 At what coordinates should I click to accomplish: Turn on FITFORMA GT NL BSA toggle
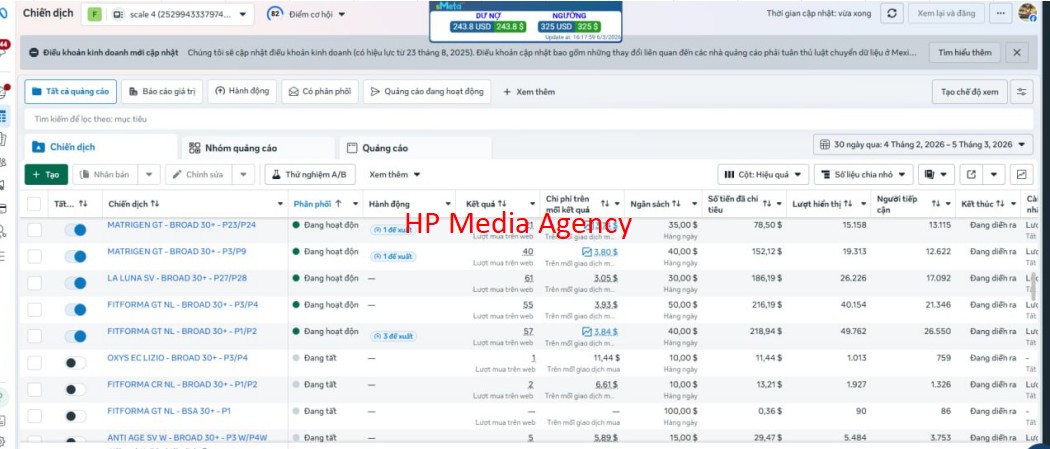tap(76, 416)
